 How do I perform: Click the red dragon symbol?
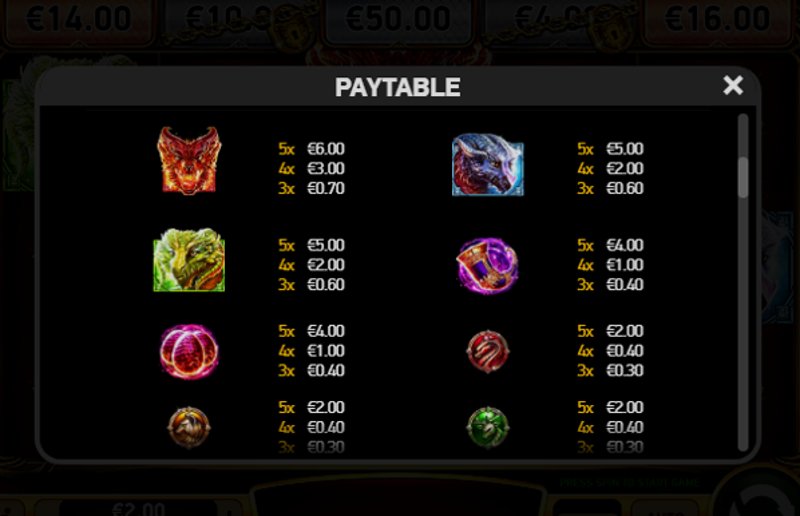pos(189,160)
